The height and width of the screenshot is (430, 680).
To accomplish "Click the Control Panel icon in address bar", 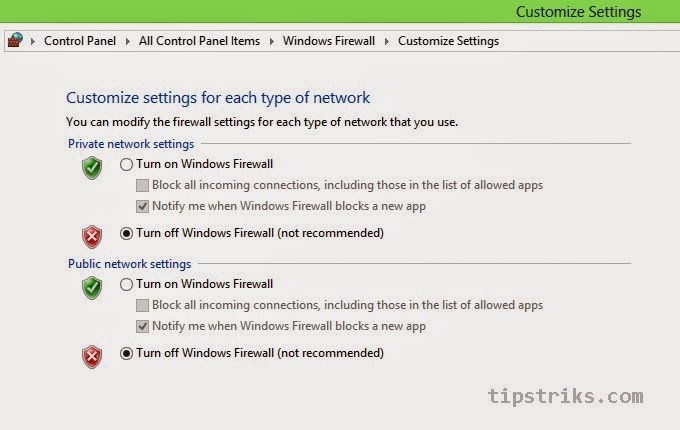I will coord(14,41).
